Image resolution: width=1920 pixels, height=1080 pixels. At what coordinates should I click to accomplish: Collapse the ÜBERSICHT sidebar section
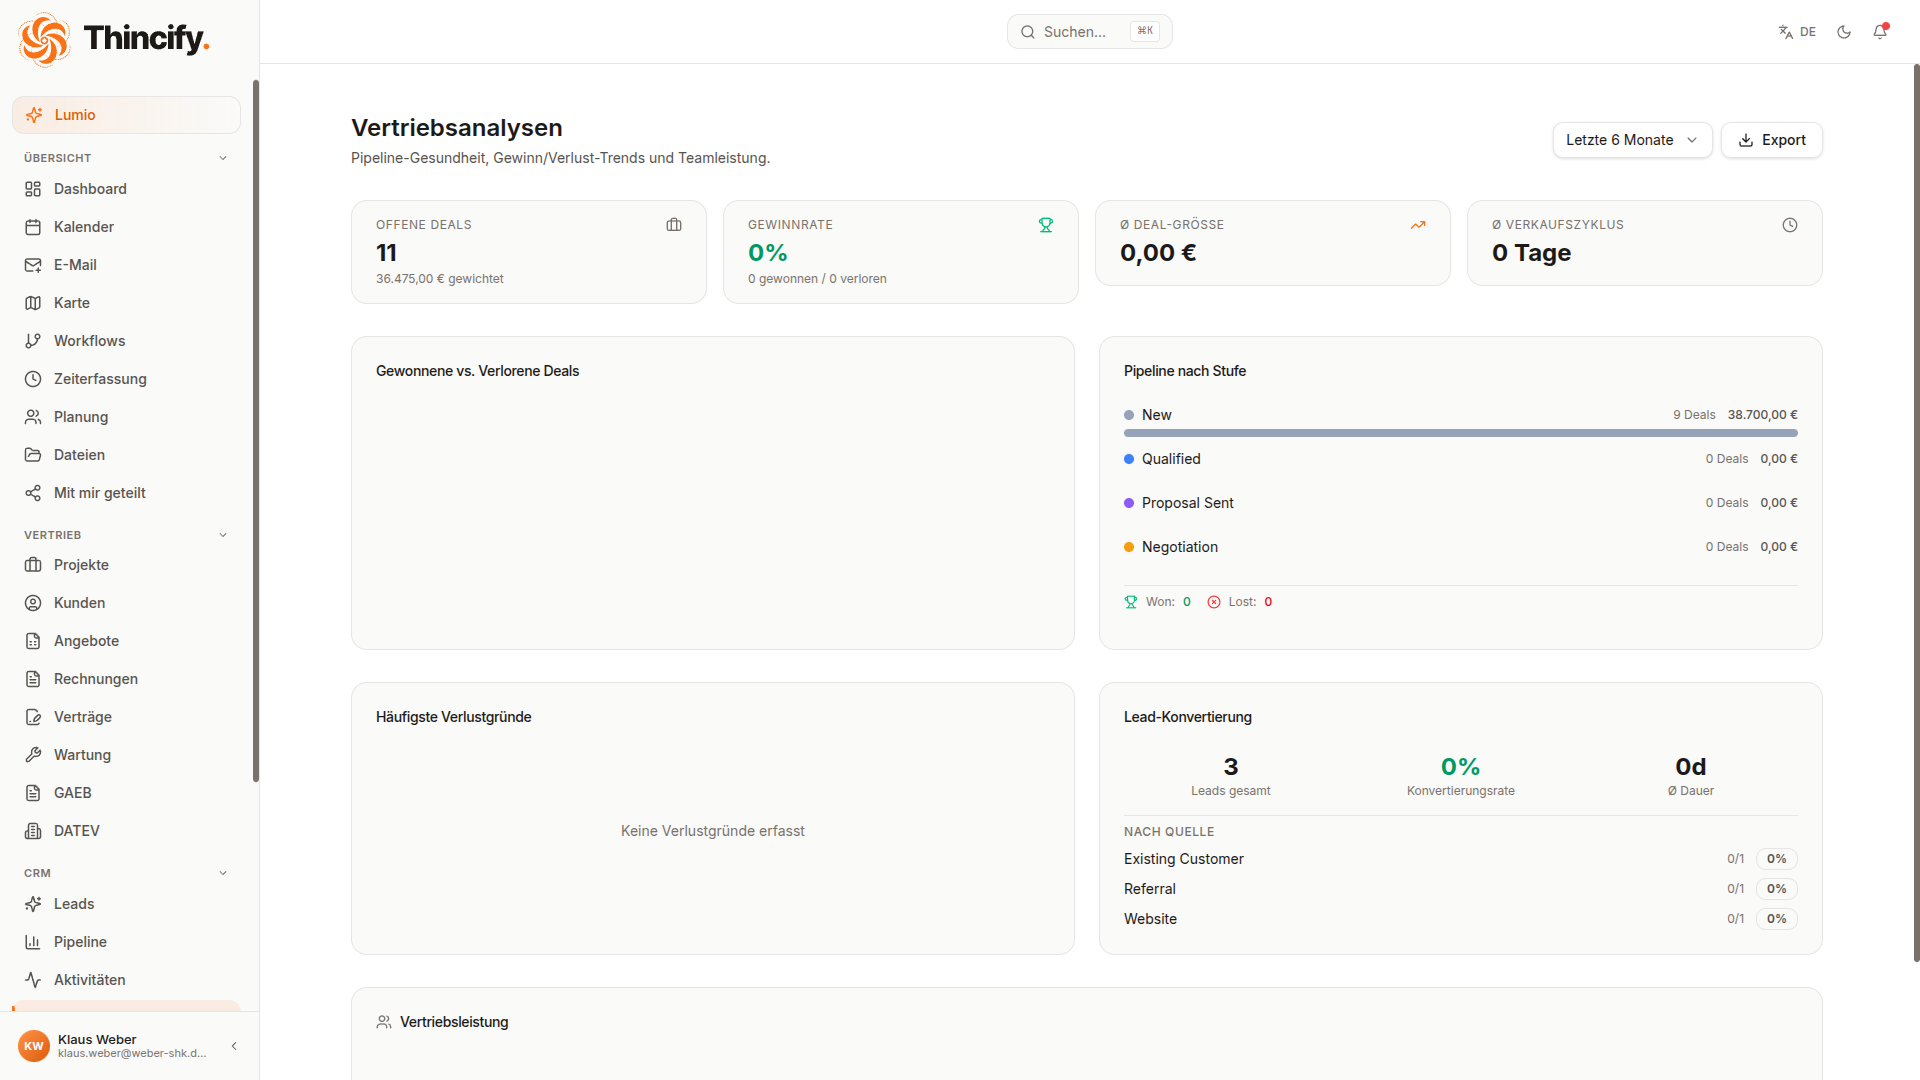pos(223,158)
